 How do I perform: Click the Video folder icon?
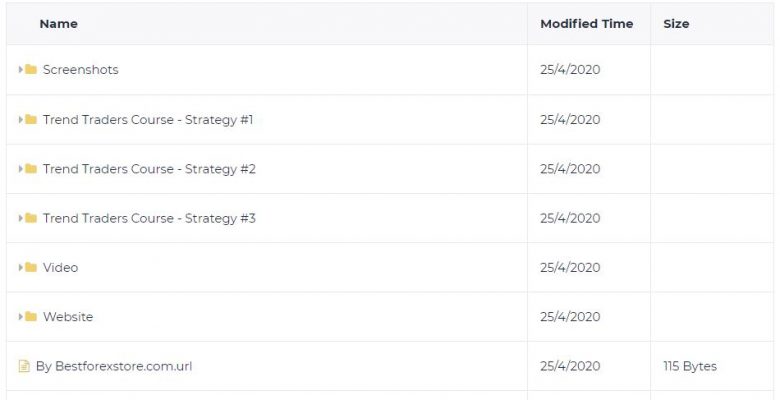(31, 267)
